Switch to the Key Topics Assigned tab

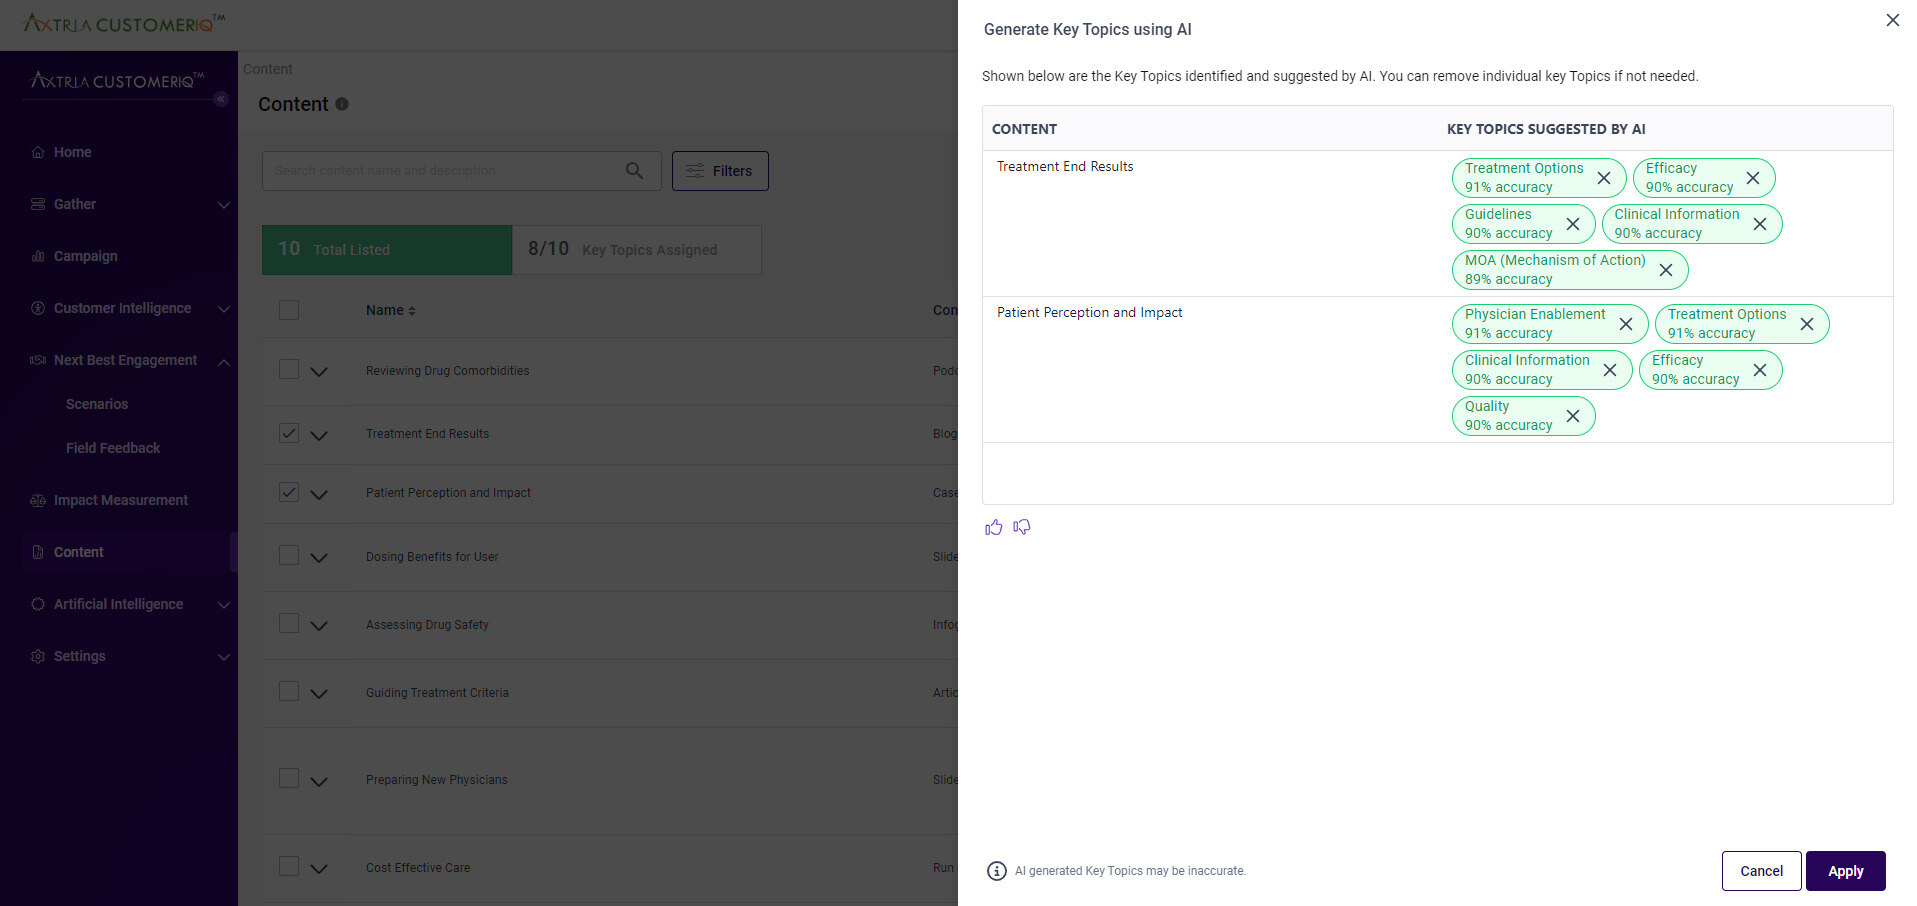click(x=637, y=250)
